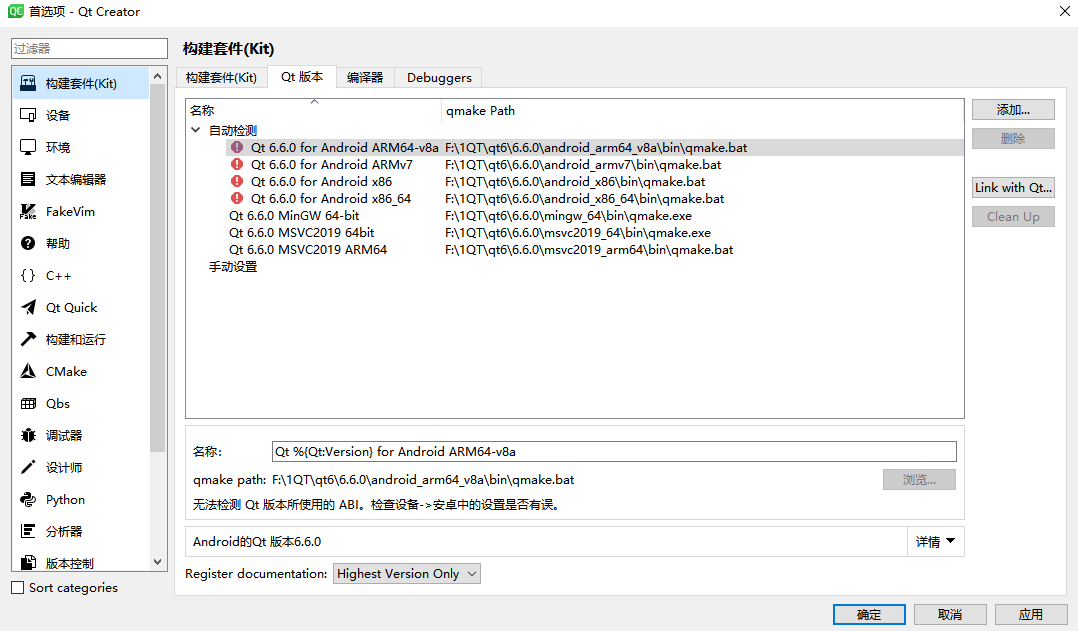Cancel the dialog with 取消

pos(950,615)
